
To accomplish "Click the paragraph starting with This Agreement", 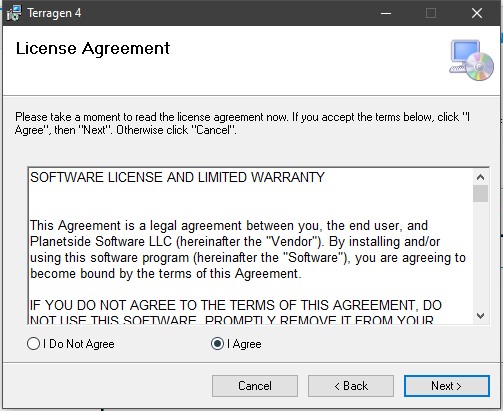I will (248, 250).
